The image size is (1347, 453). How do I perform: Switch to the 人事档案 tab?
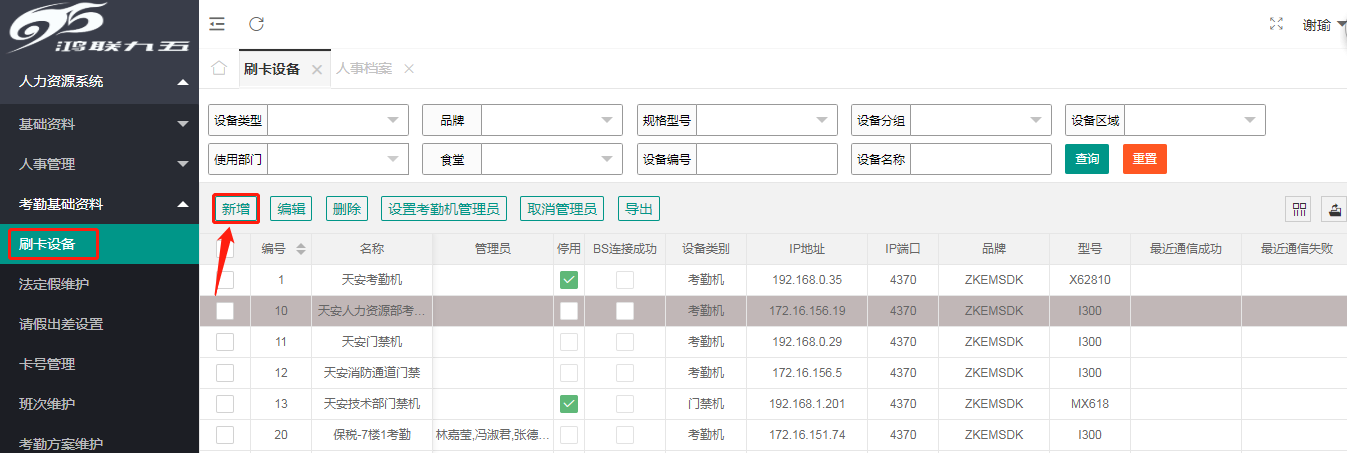coord(364,69)
